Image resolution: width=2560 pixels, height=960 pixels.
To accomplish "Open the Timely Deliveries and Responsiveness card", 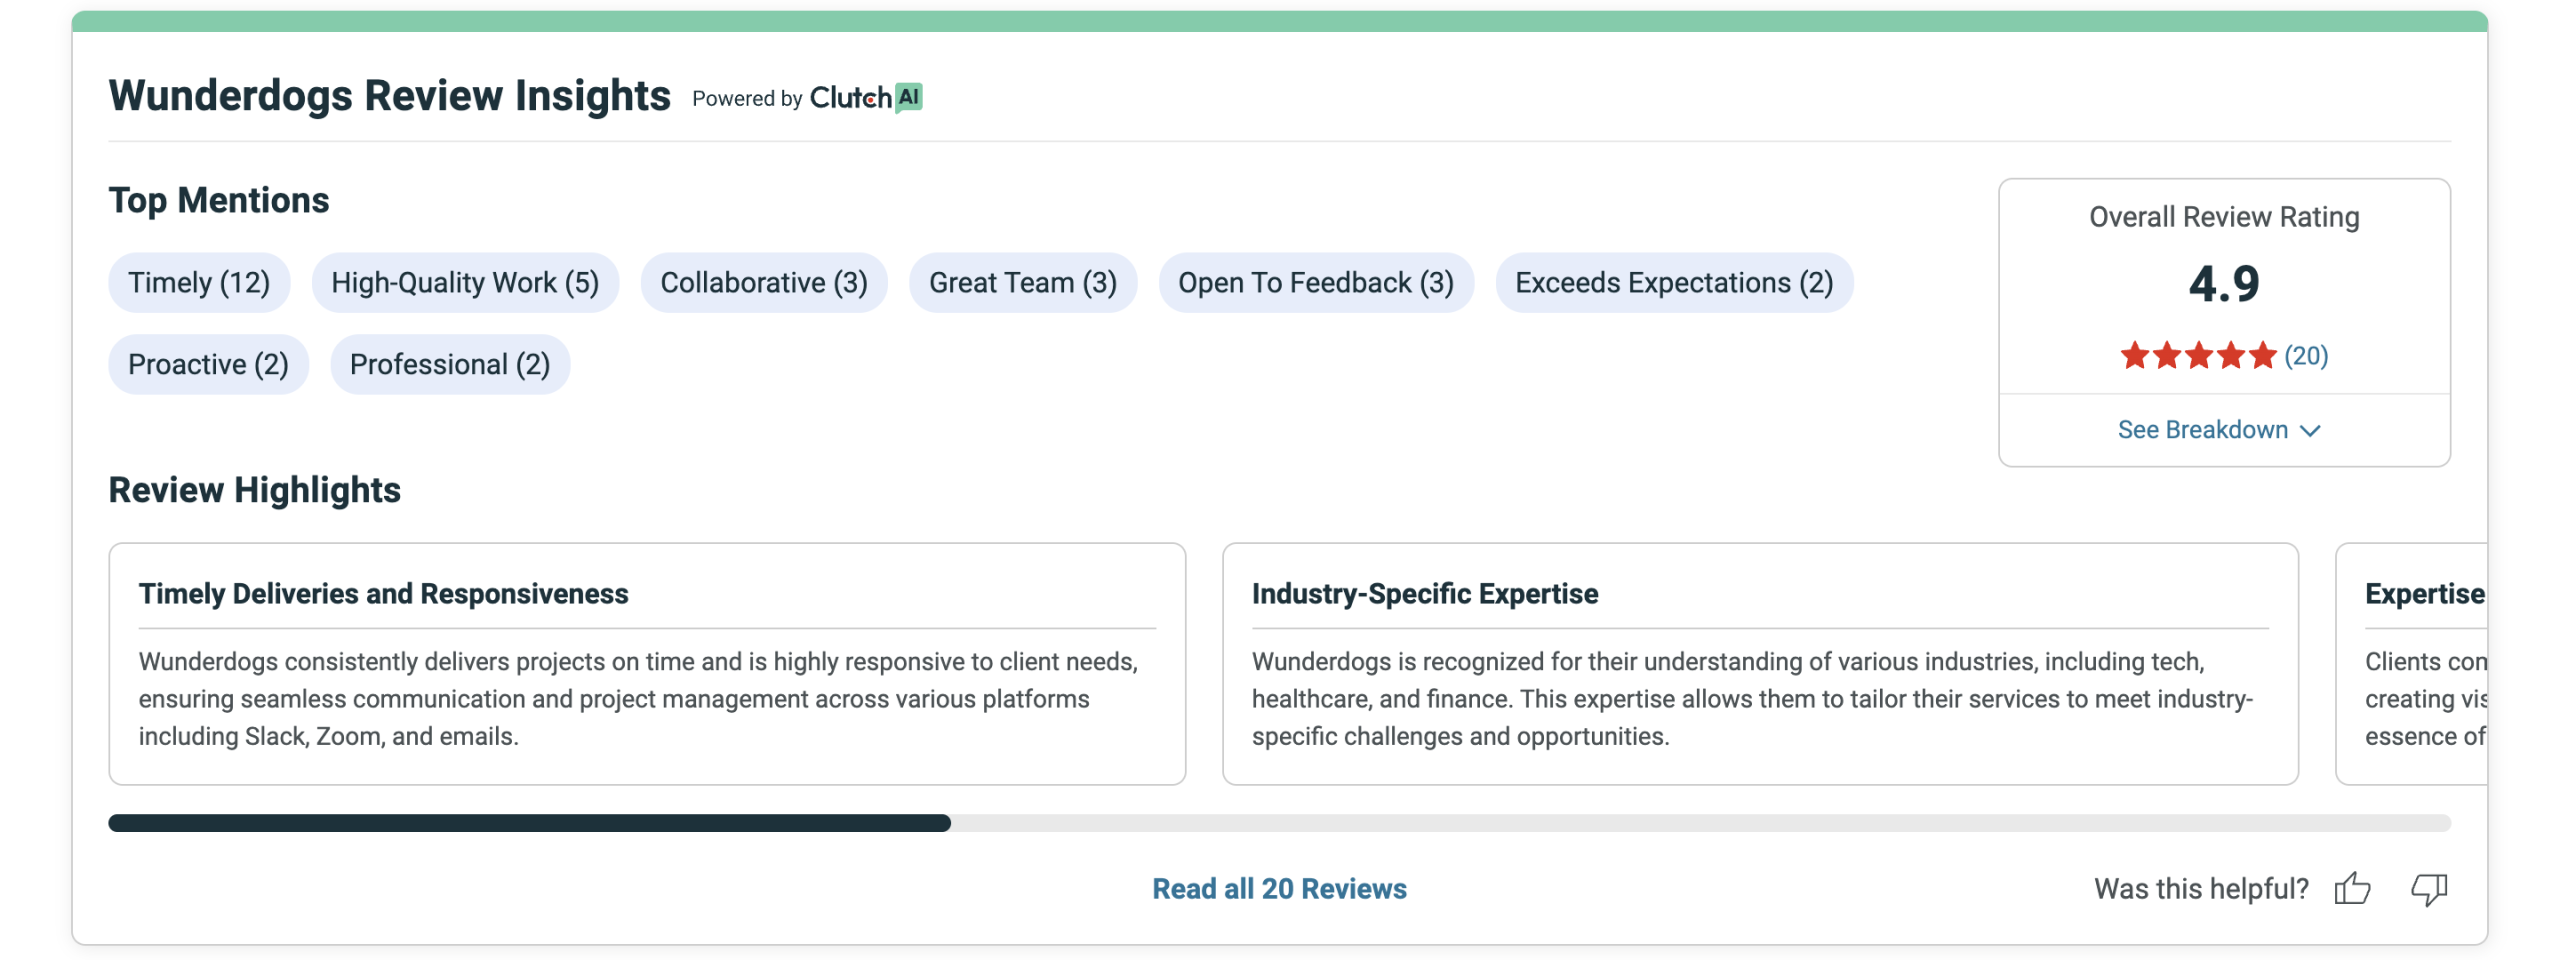I will pyautogui.click(x=647, y=664).
